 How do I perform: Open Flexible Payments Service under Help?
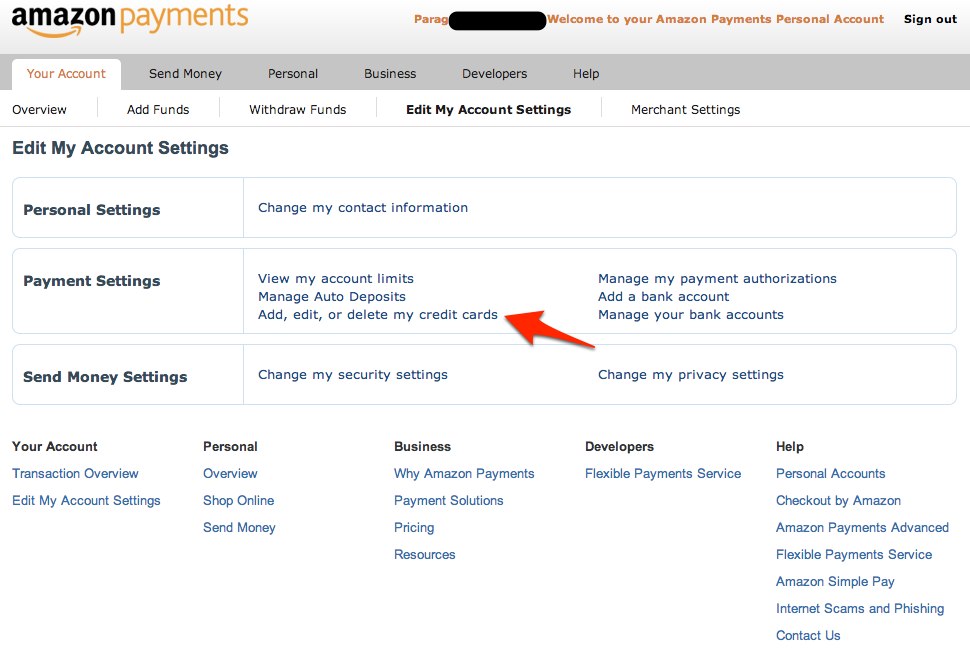pos(854,554)
